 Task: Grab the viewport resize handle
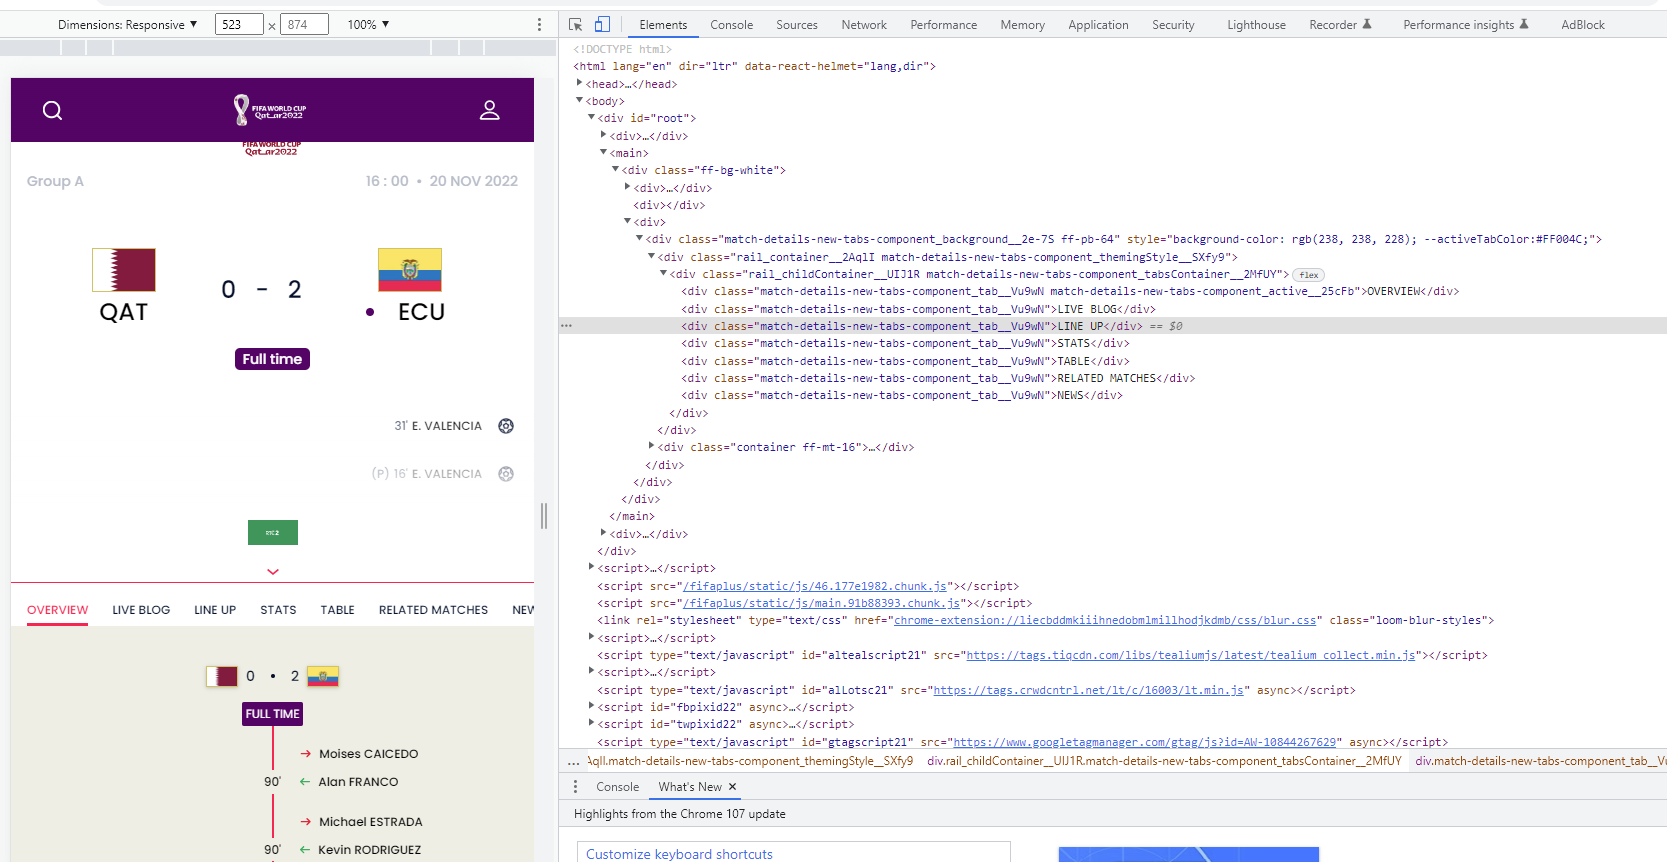[x=545, y=516]
